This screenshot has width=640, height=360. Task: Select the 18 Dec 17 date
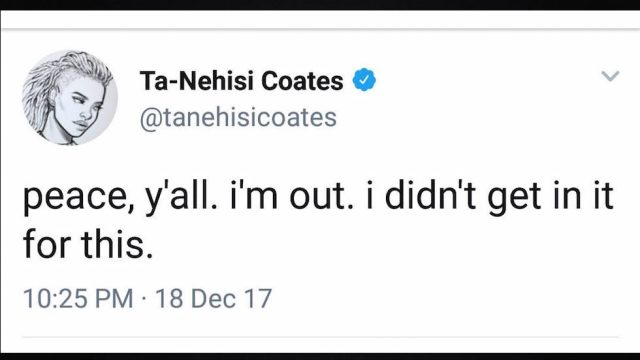pos(213,298)
